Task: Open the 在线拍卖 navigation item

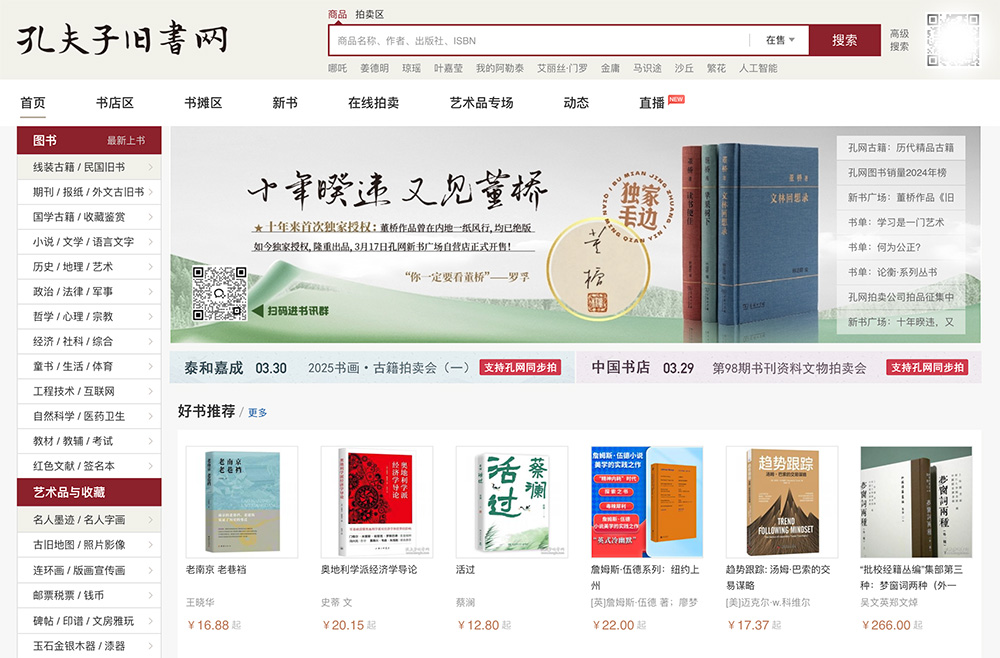Action: coord(373,103)
